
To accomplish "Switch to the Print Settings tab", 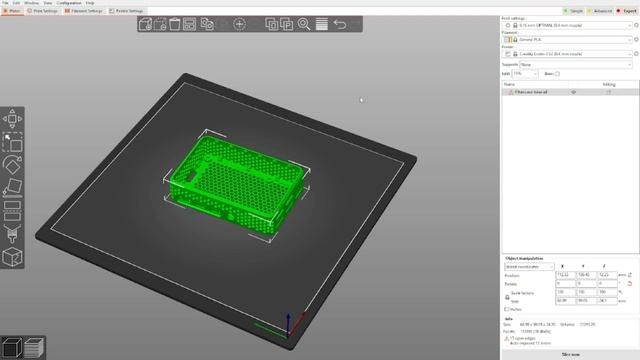I will (42, 11).
